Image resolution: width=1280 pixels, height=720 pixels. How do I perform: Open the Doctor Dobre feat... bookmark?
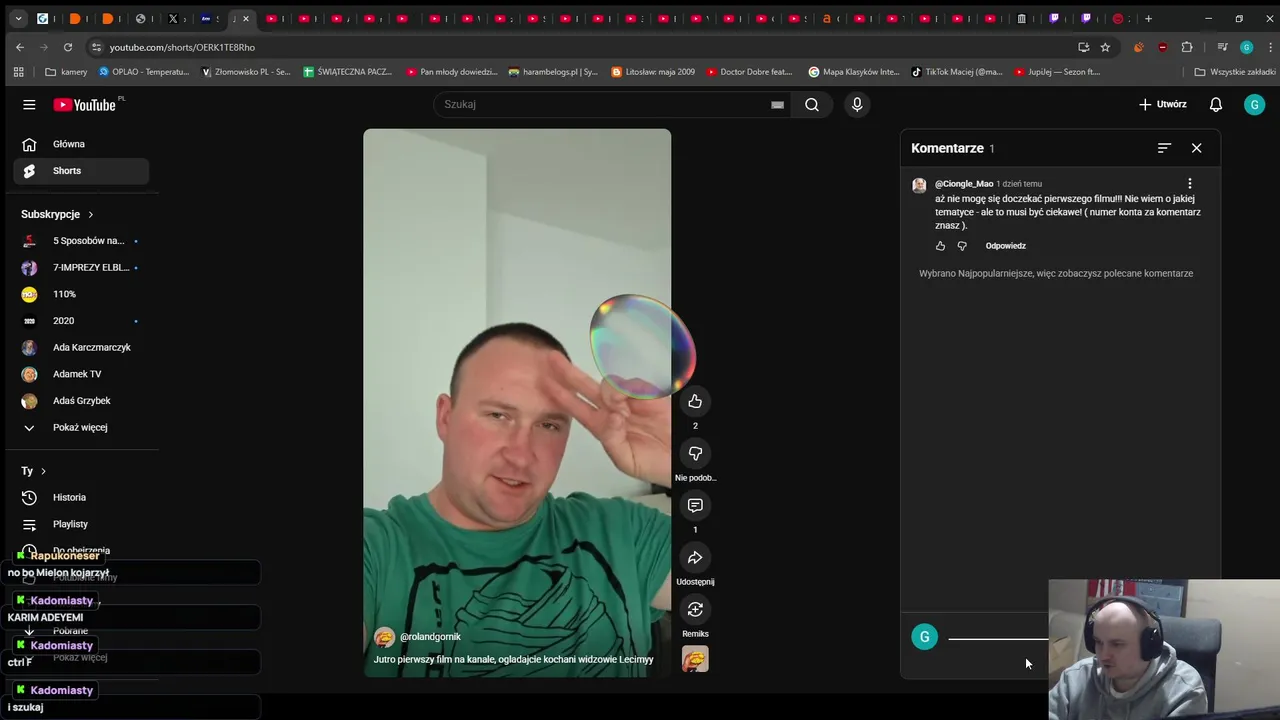tap(749, 72)
